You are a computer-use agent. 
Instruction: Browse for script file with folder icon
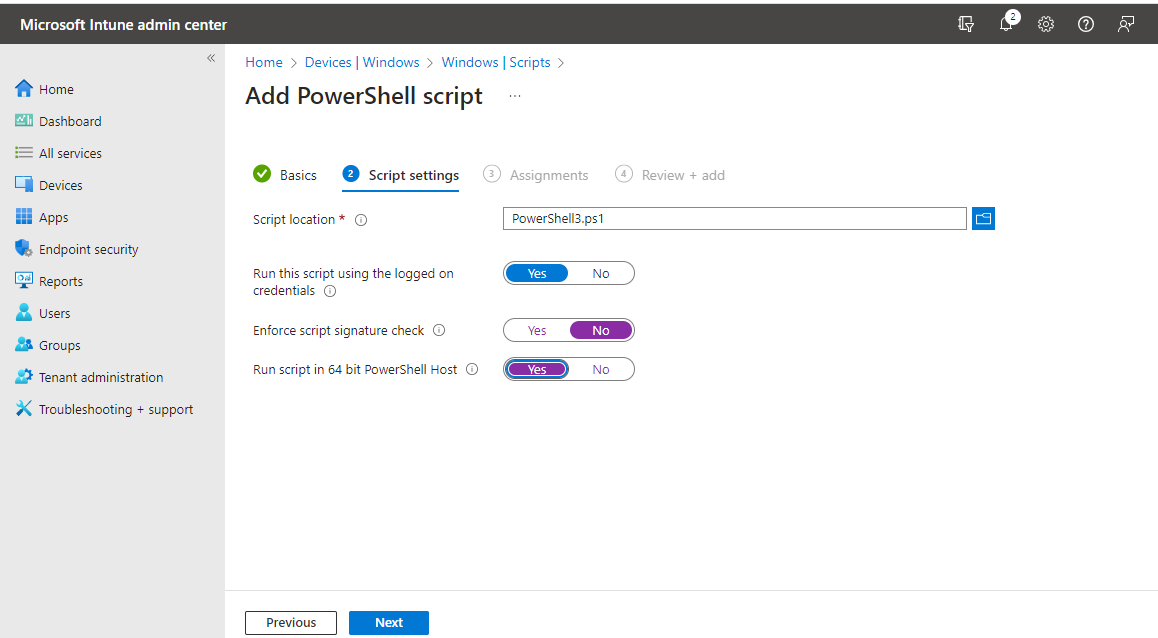tap(983, 219)
